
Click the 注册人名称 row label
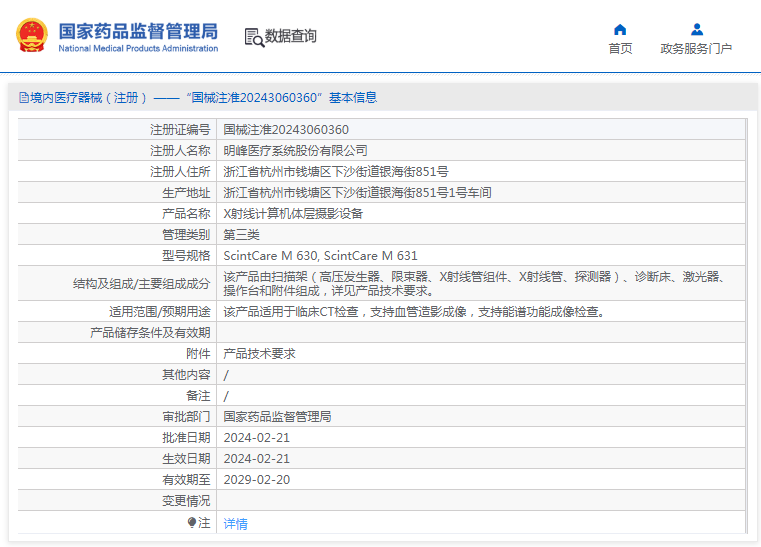click(x=180, y=150)
